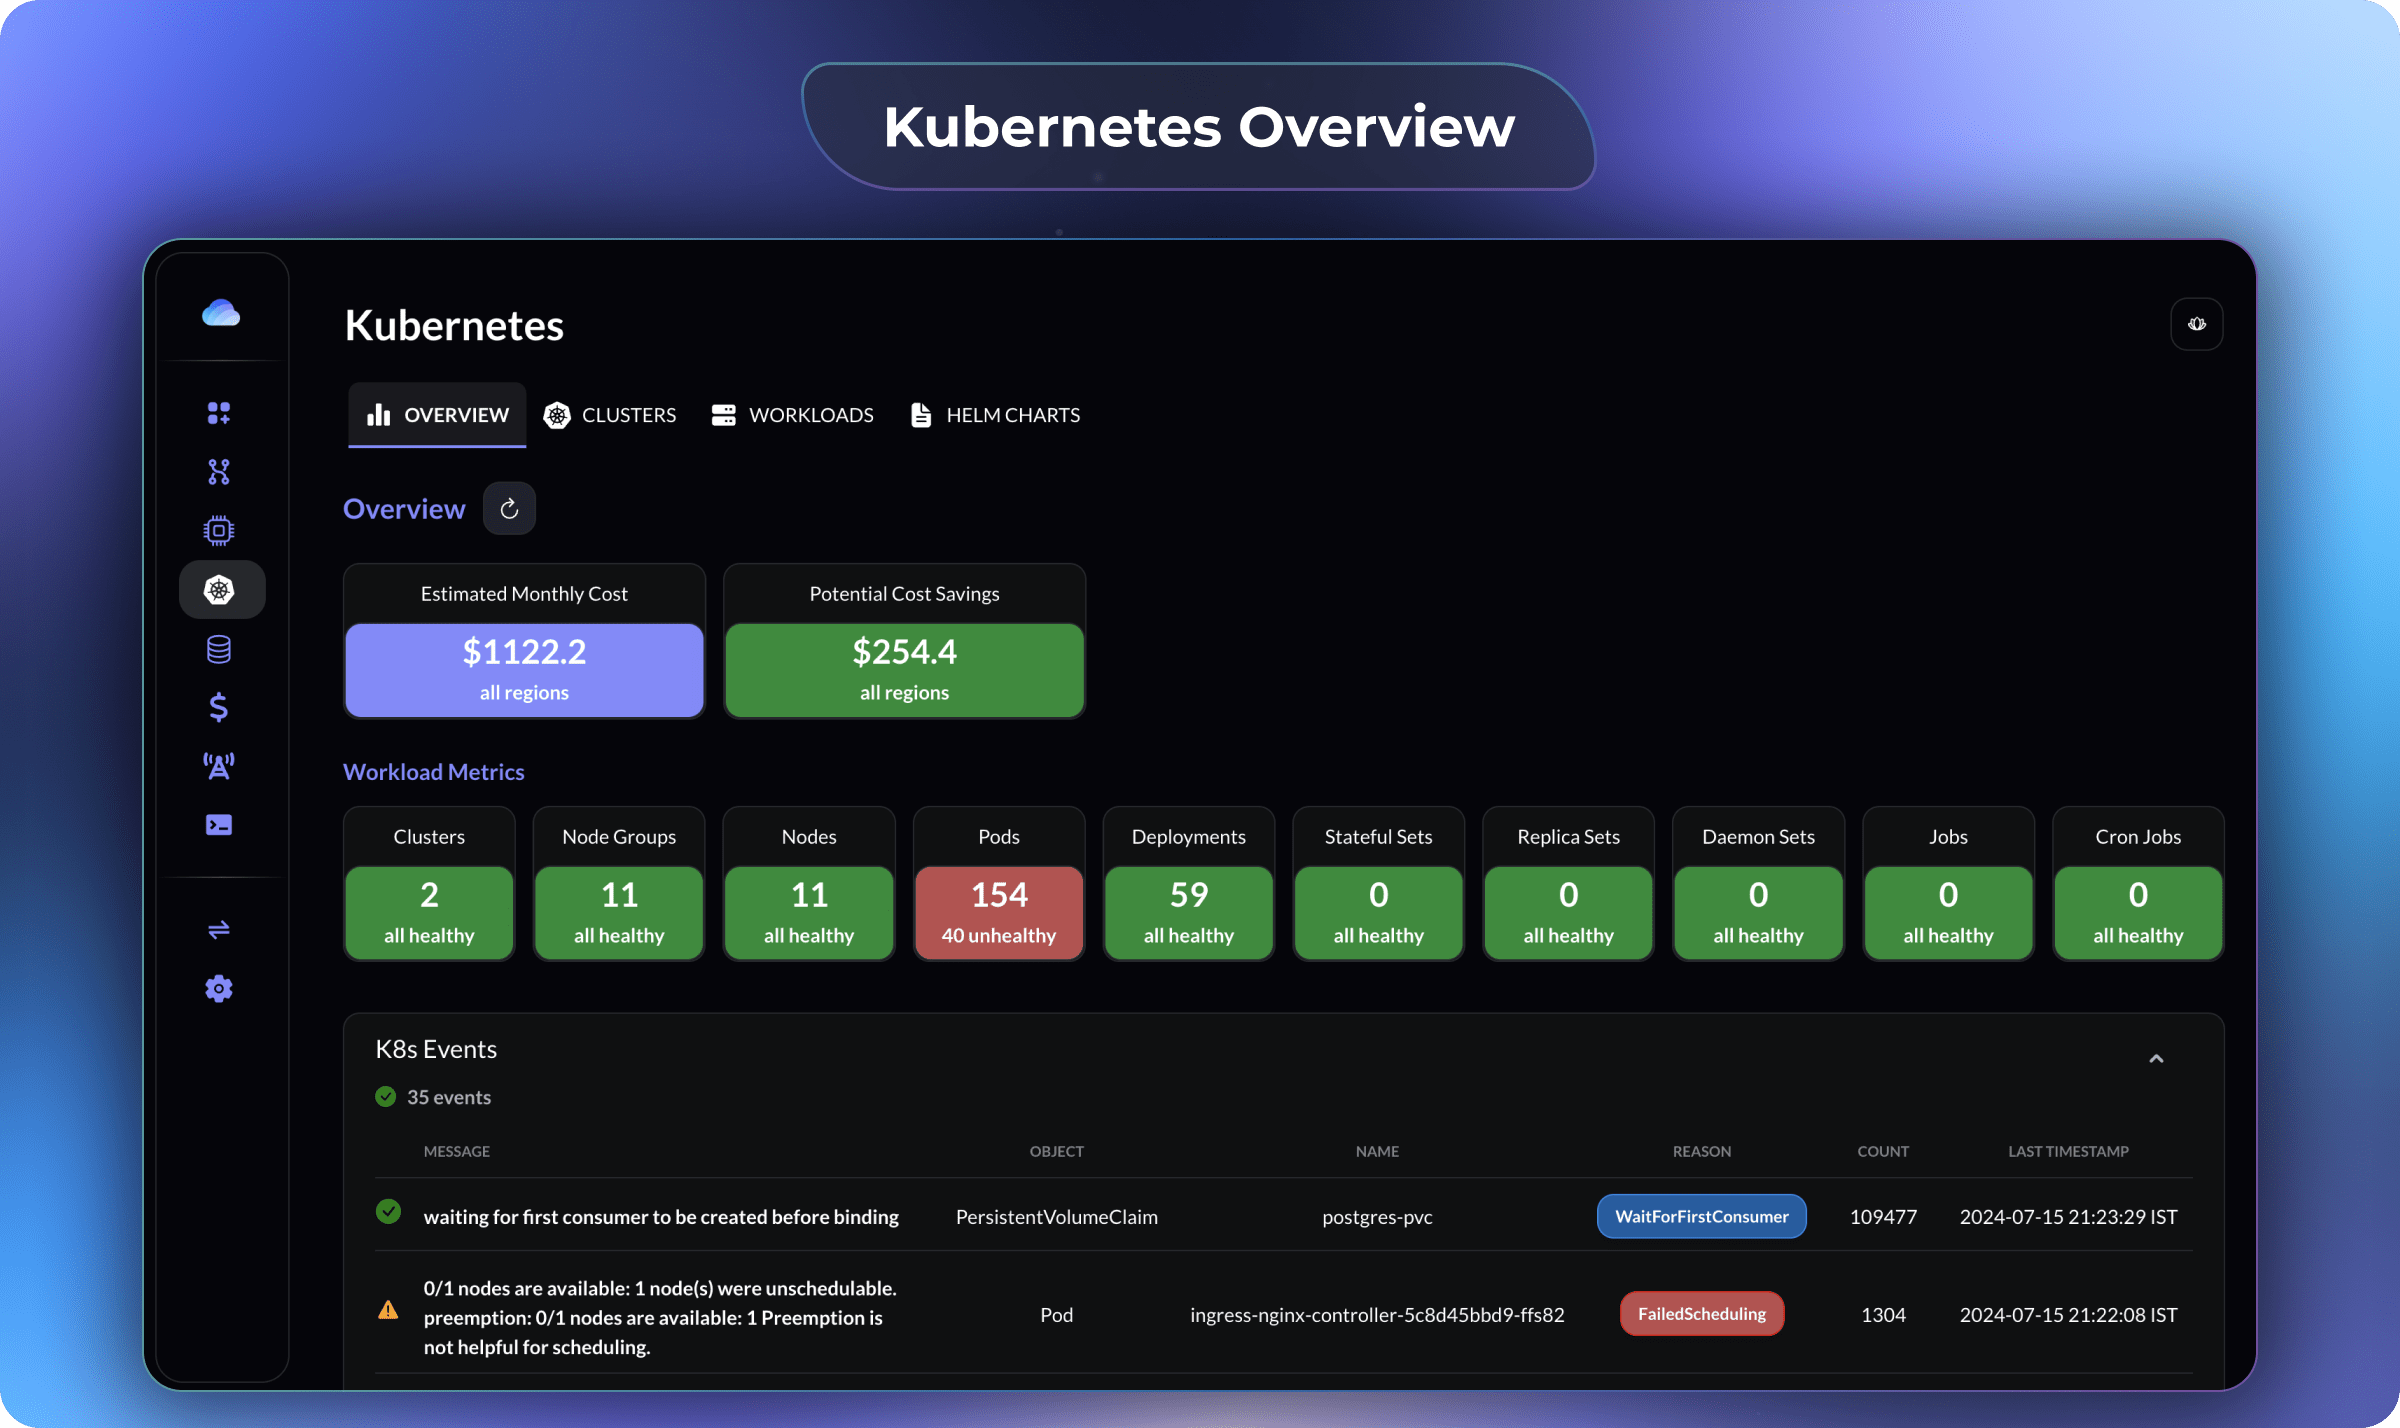
Task: Click the WaitForFirstConsumer reason badge
Action: point(1701,1216)
